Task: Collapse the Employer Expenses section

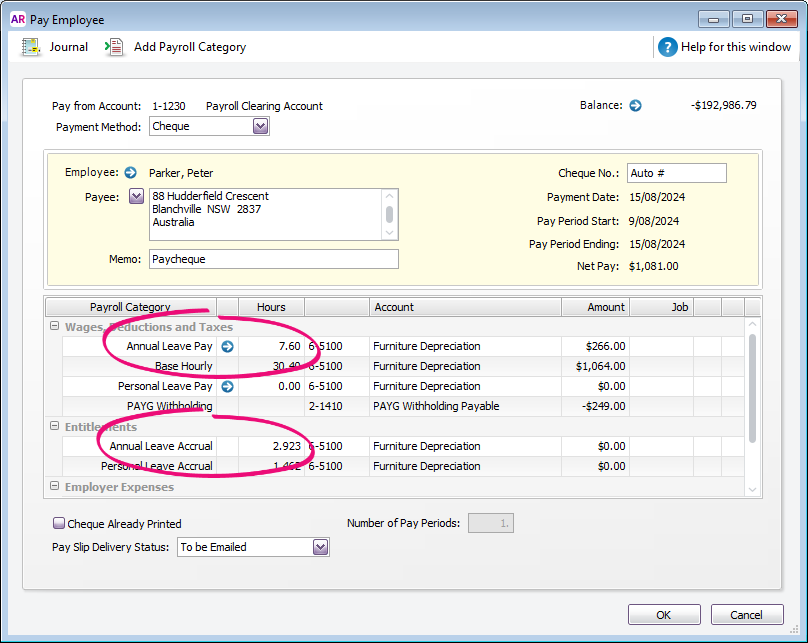Action: 54,486
